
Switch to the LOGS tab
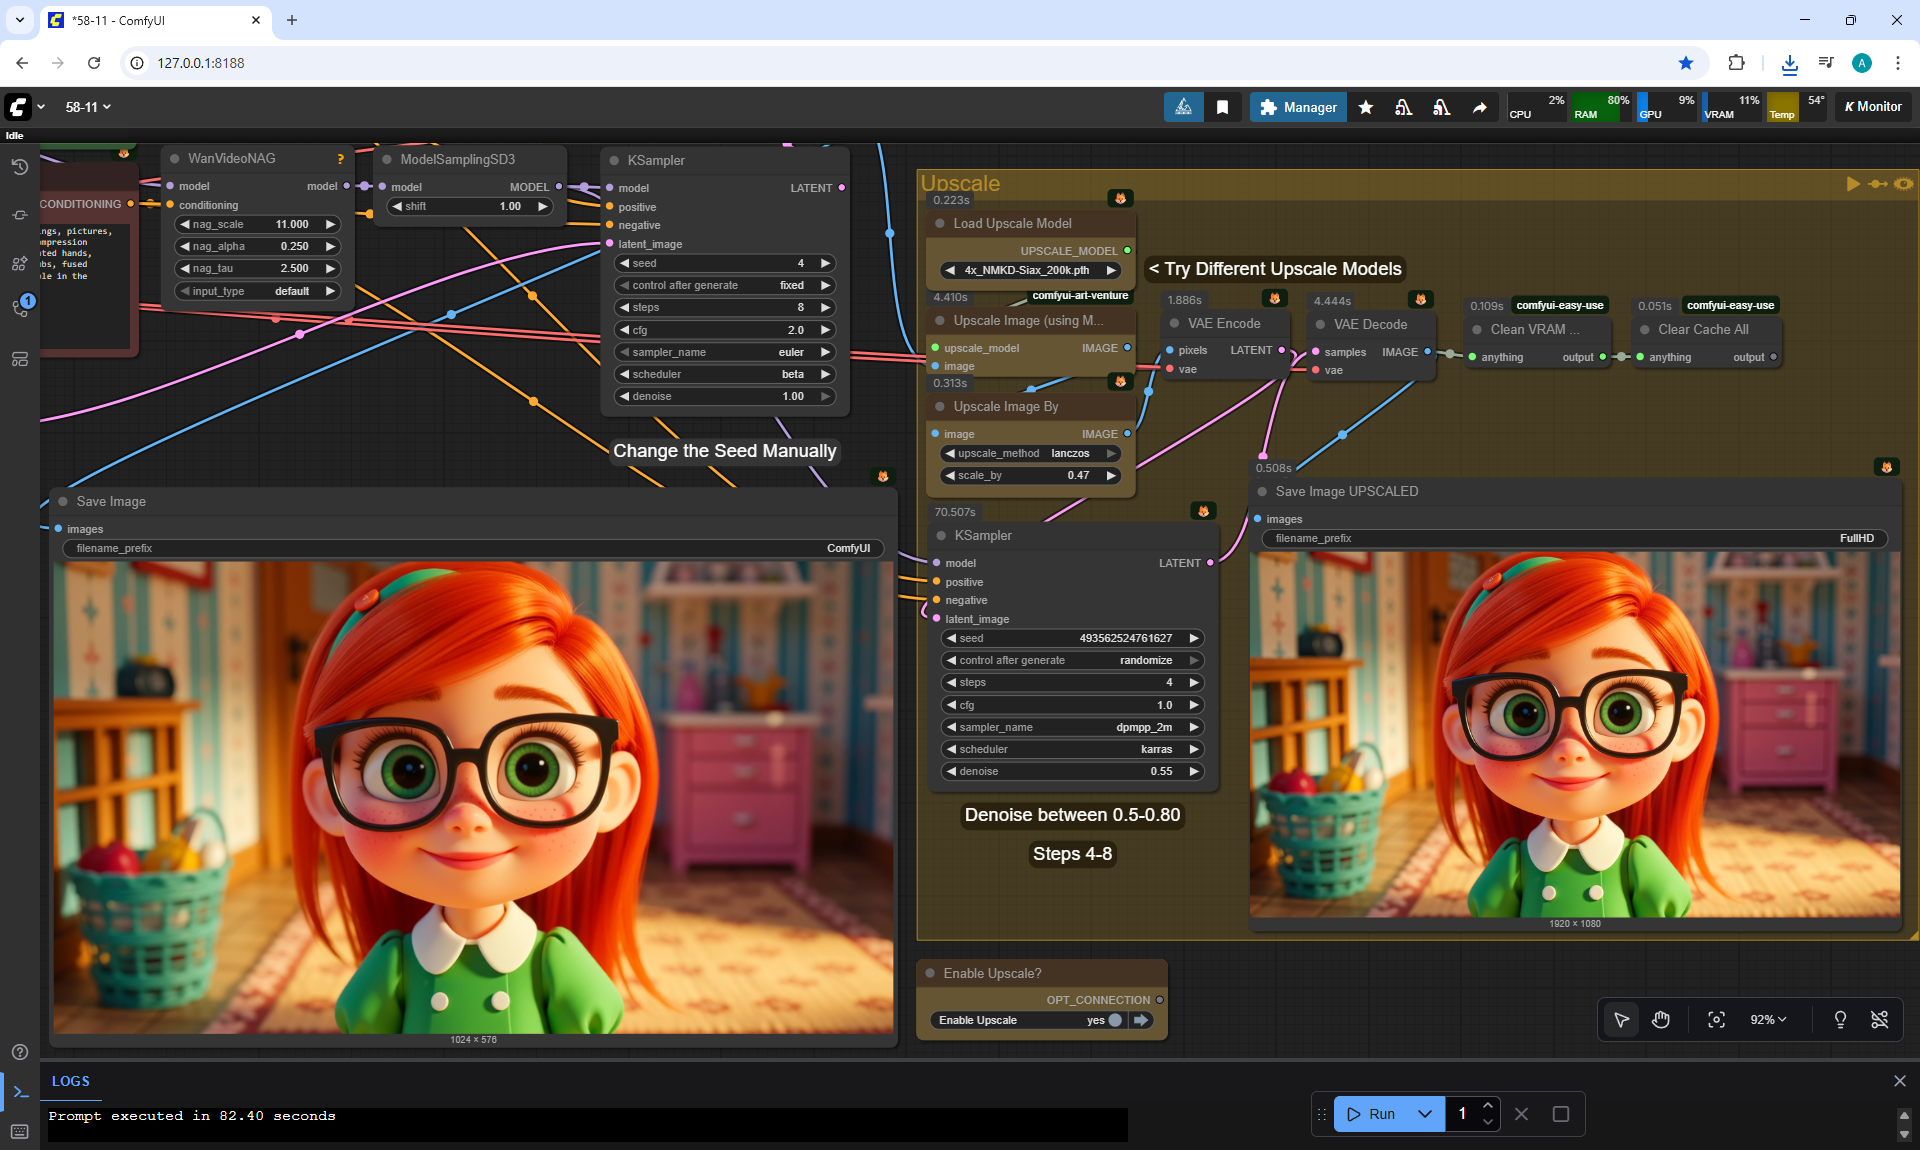coord(70,1081)
